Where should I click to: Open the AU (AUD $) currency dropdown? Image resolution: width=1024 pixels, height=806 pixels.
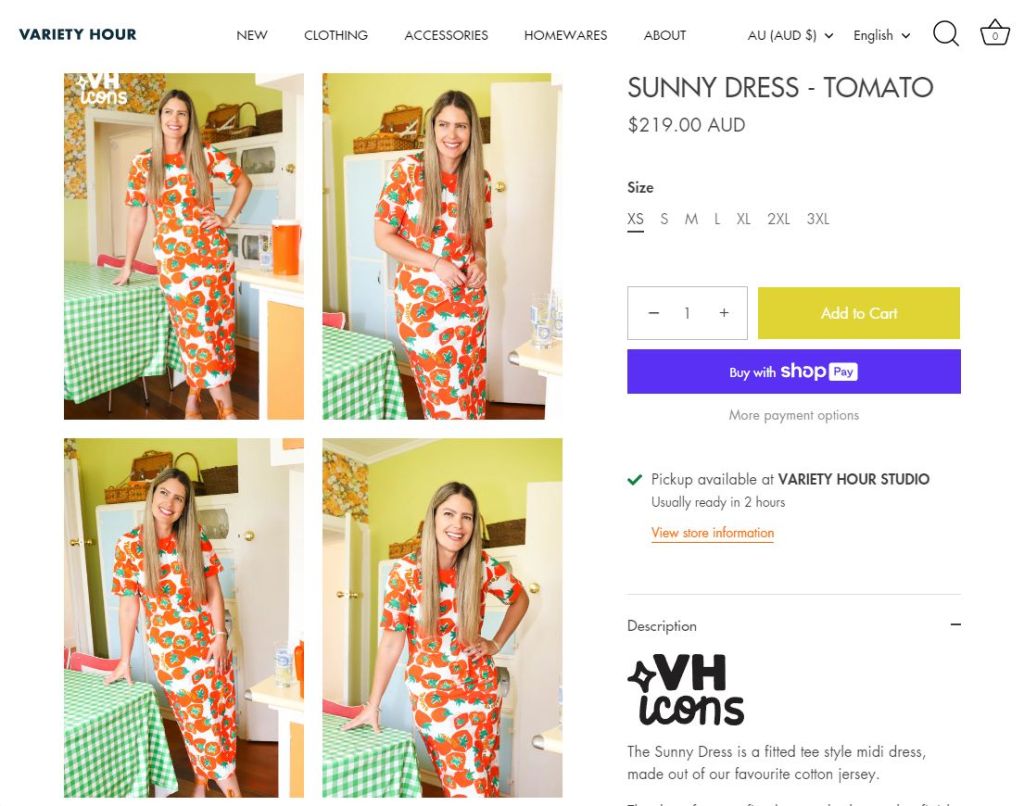[790, 35]
